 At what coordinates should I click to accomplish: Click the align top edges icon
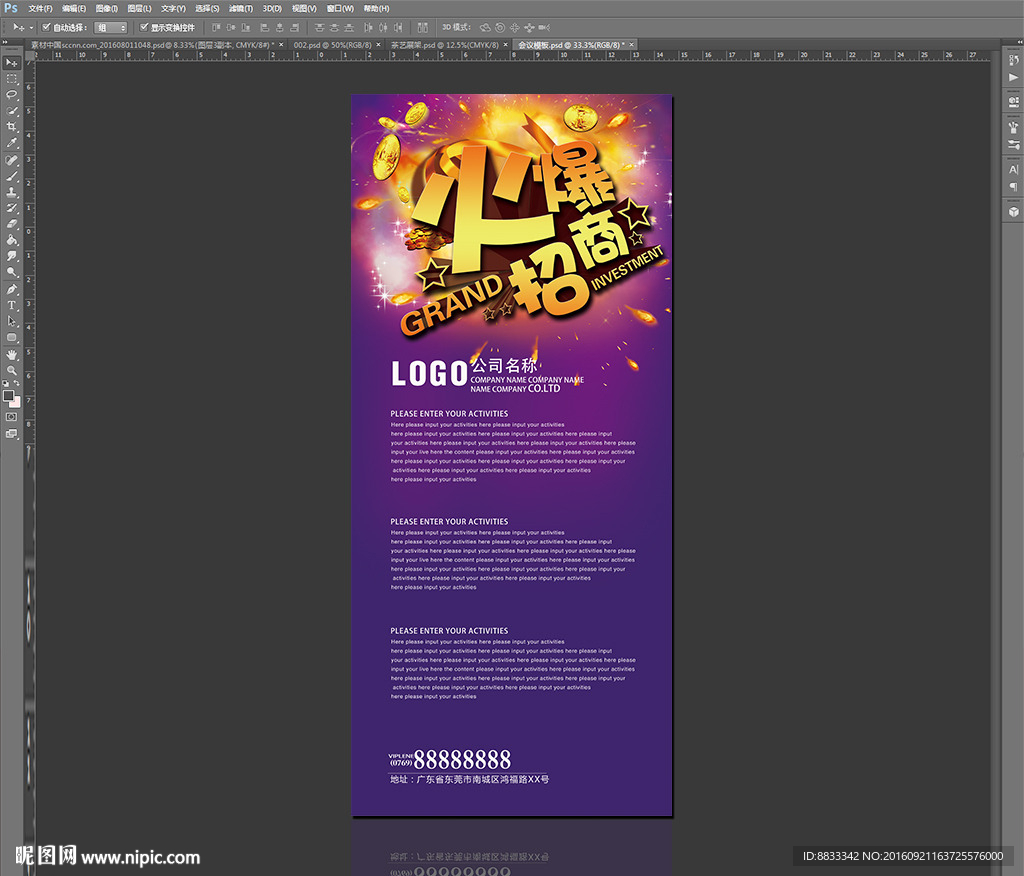pos(216,27)
